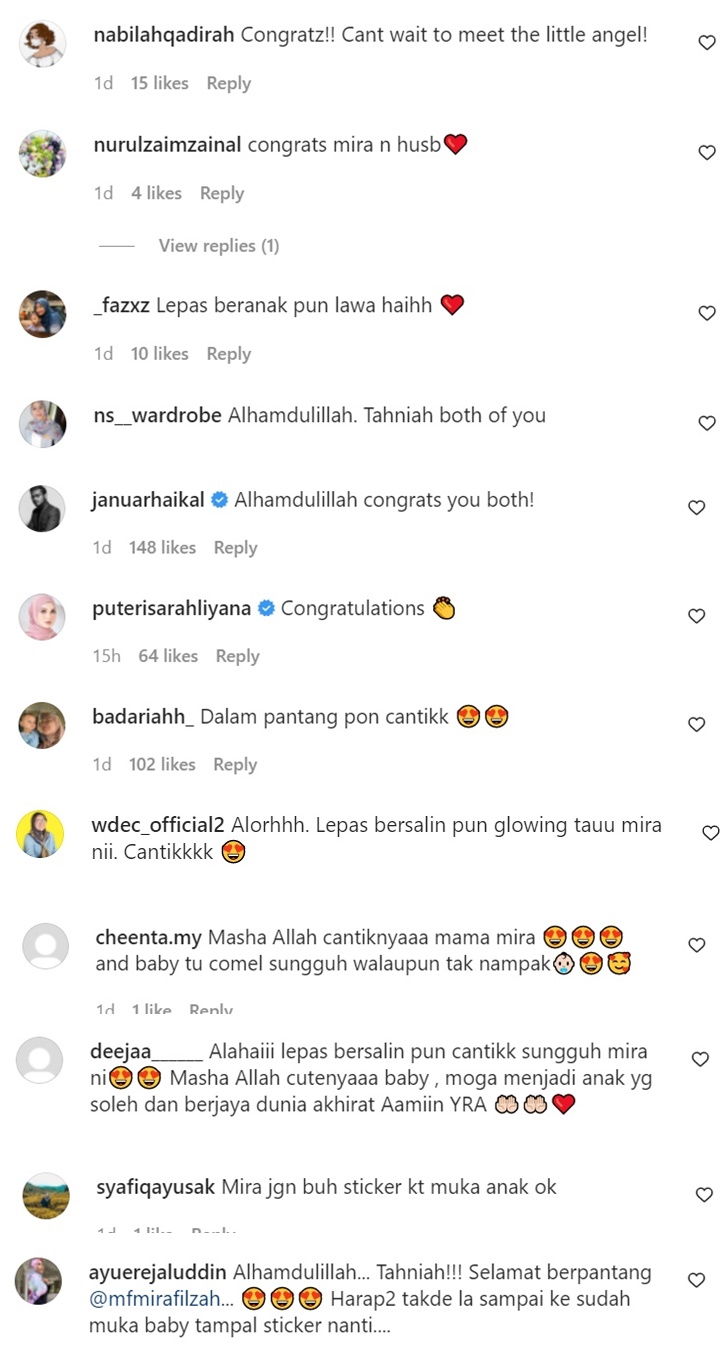The image size is (725, 1349).
Task: Like deejaa______'s comment with the heart
Action: [x=700, y=1059]
